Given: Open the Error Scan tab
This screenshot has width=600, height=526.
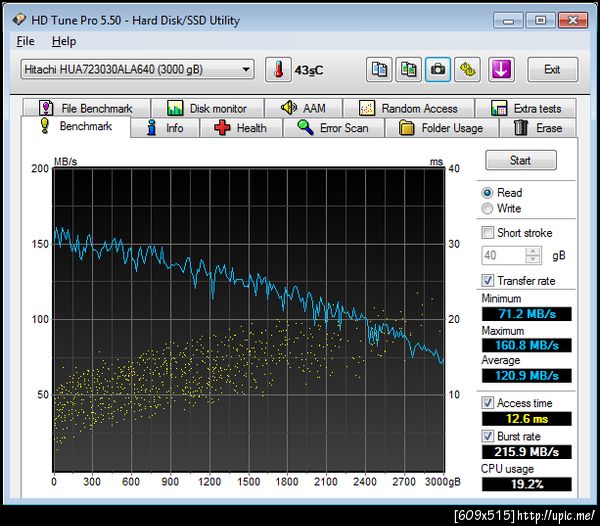Looking at the screenshot, I should (x=333, y=128).
